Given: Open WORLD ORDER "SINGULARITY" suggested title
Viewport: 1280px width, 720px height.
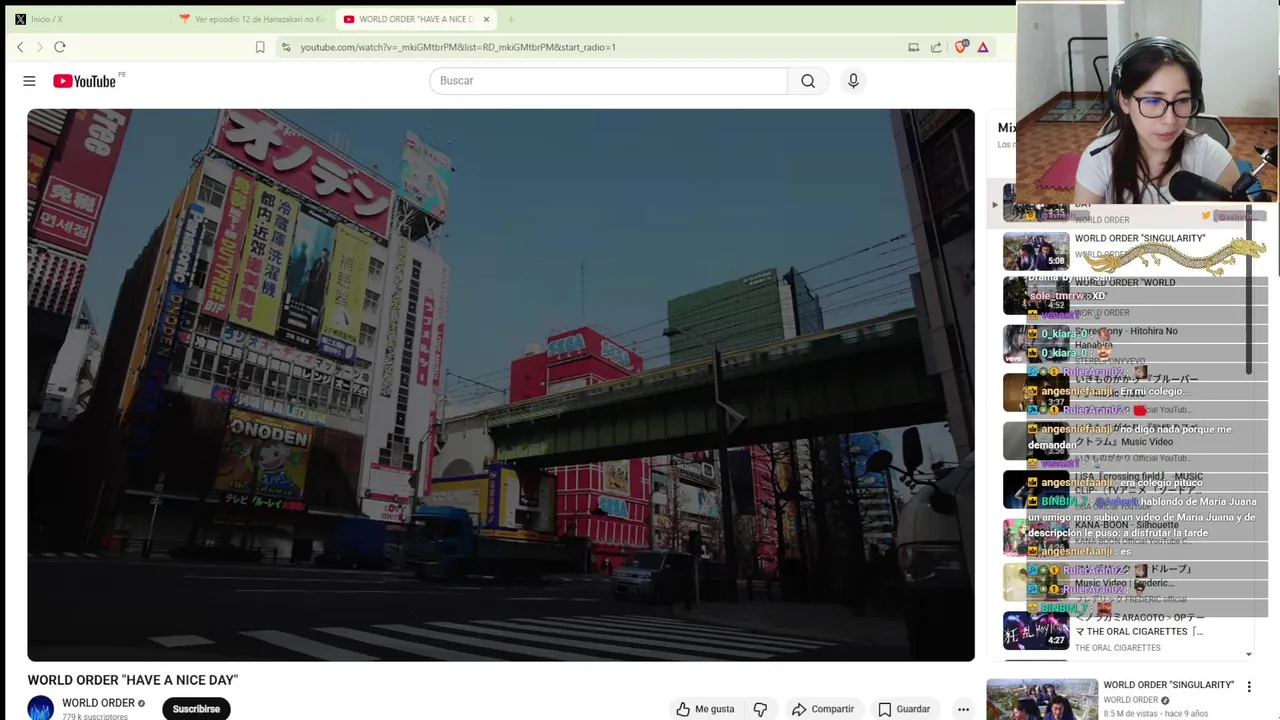Looking at the screenshot, I should tap(1168, 685).
